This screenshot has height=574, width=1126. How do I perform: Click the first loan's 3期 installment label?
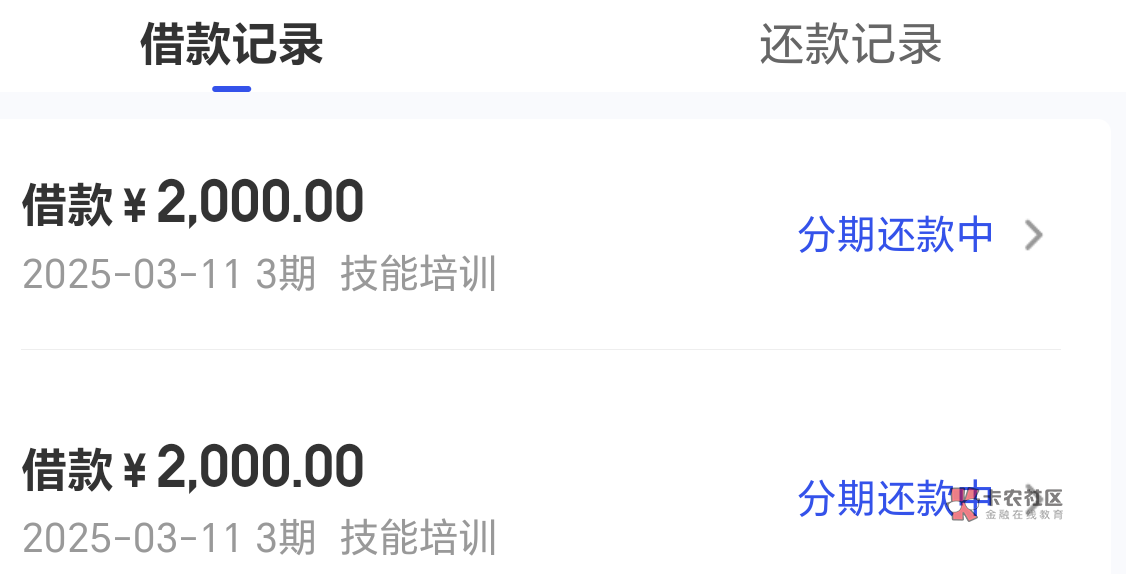[286, 274]
